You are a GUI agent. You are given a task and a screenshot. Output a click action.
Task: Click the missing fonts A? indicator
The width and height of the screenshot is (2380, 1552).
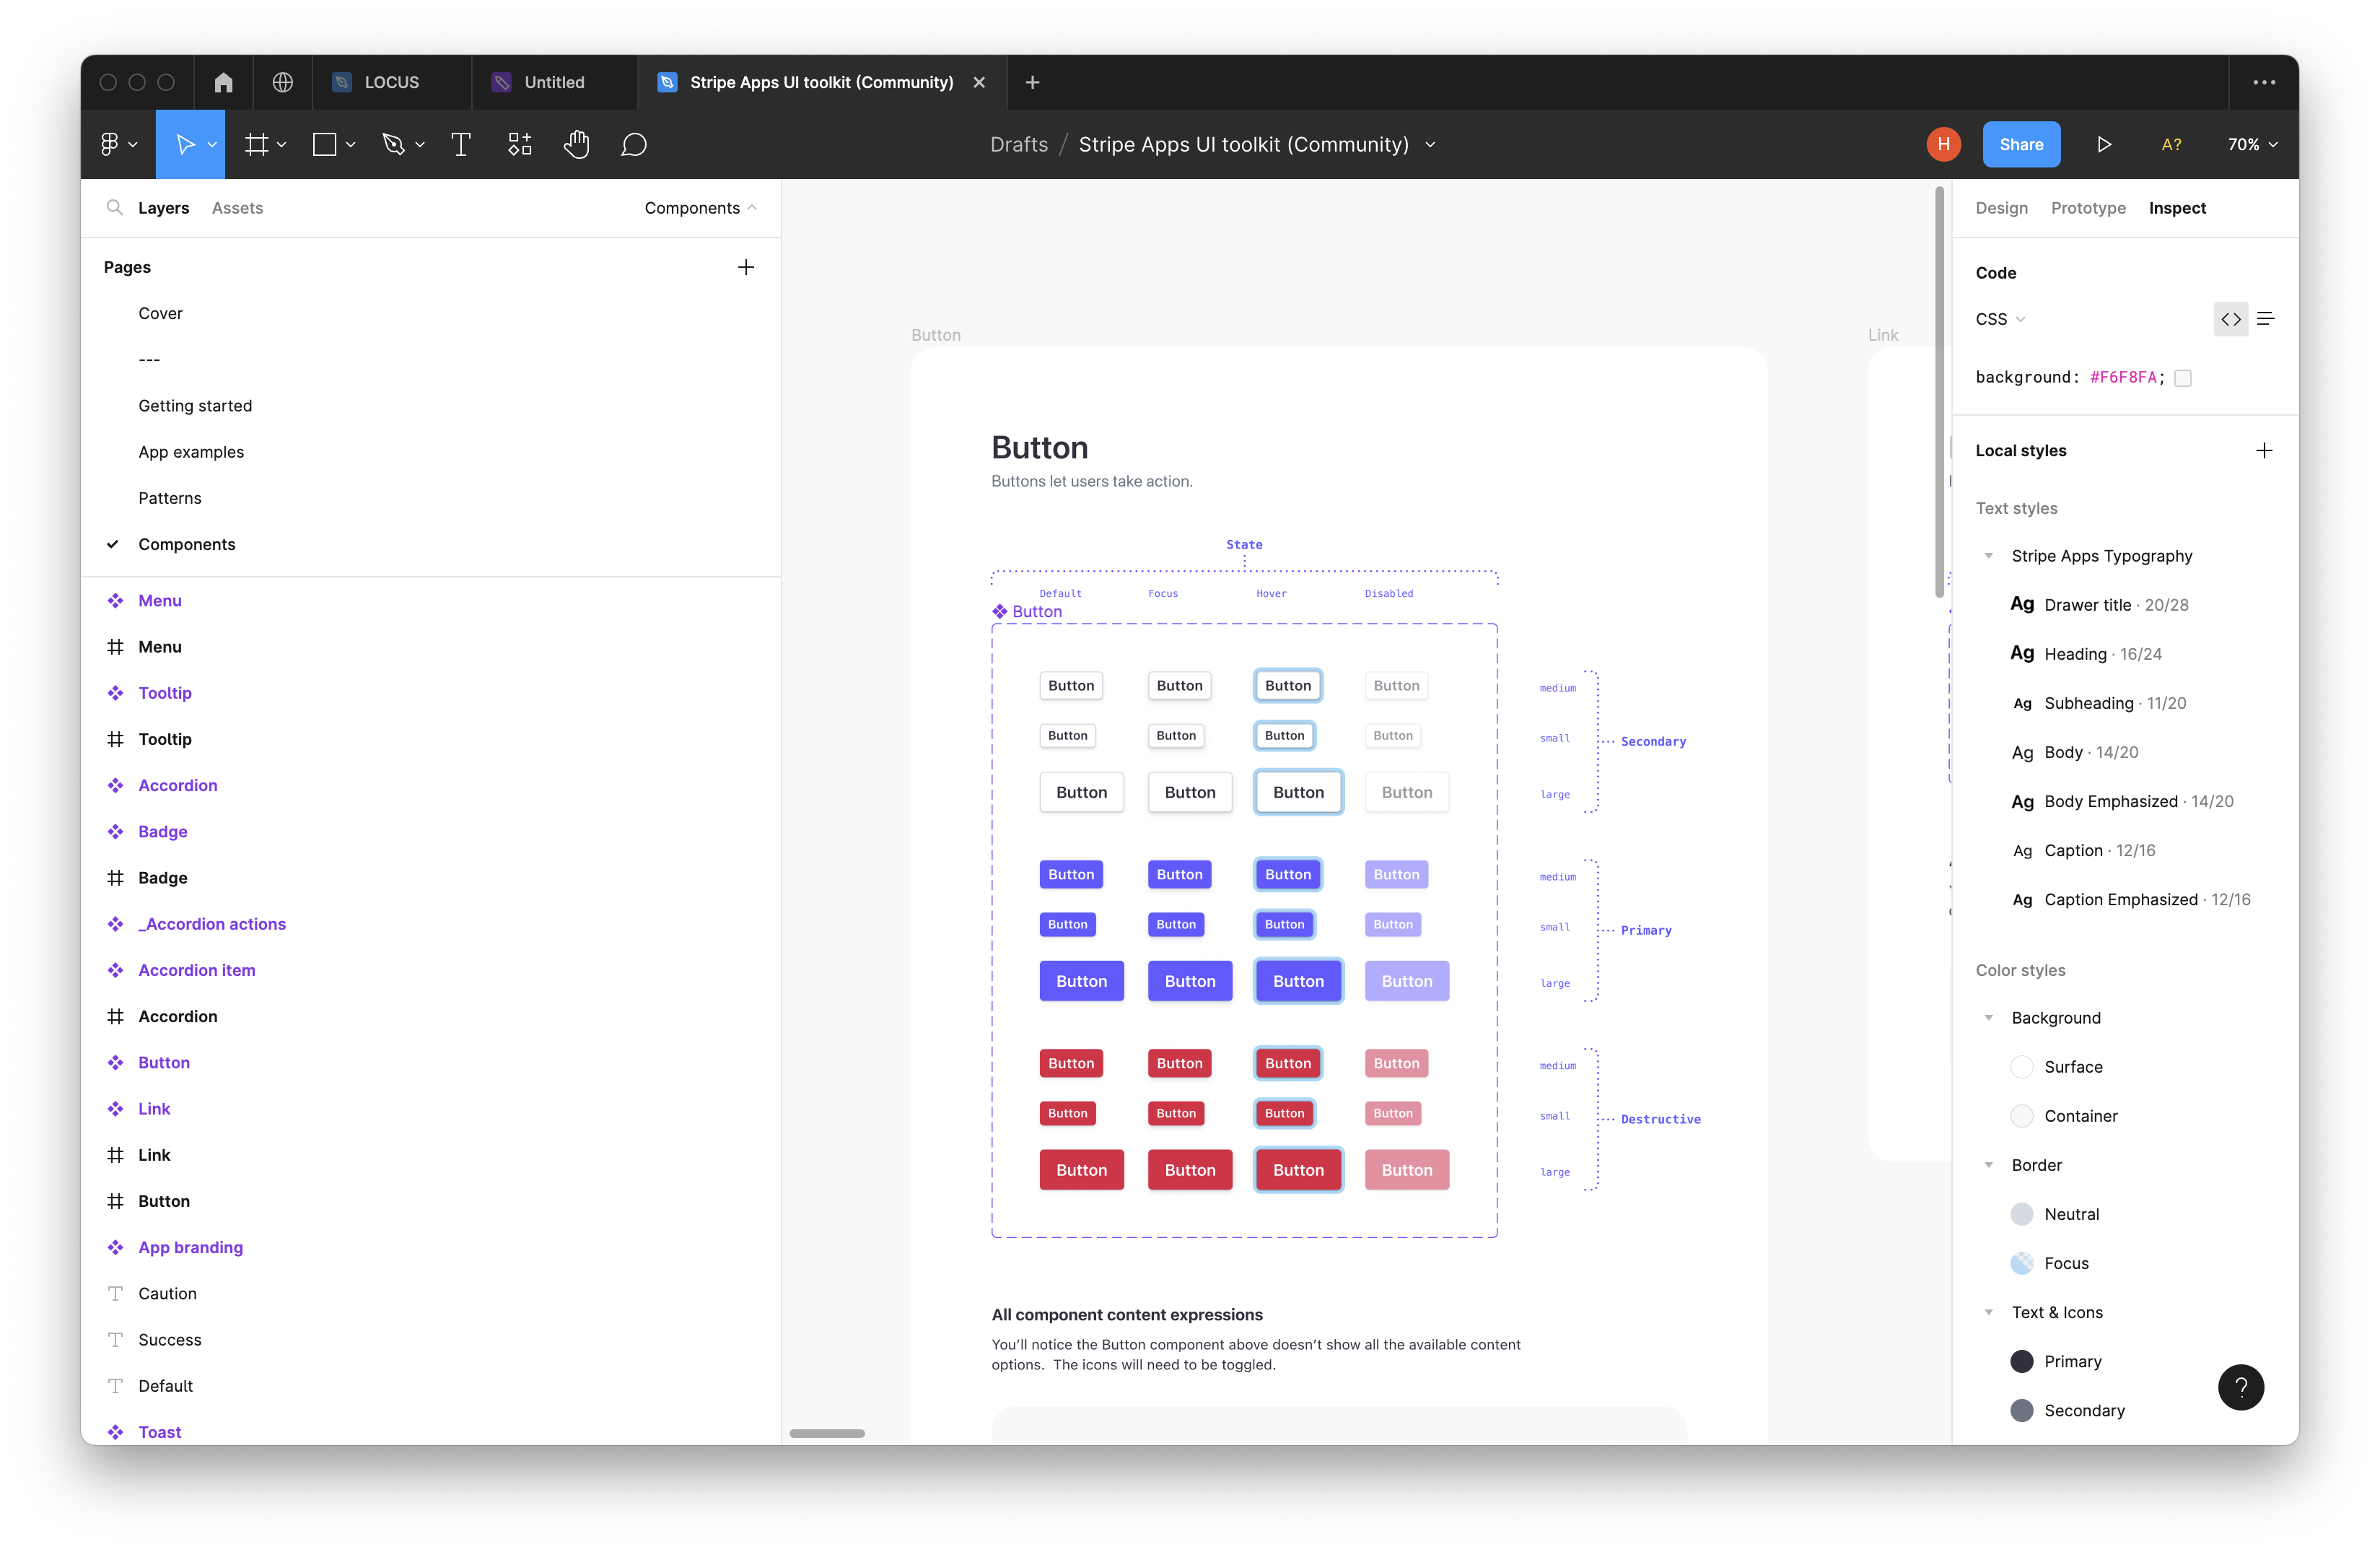click(2171, 145)
